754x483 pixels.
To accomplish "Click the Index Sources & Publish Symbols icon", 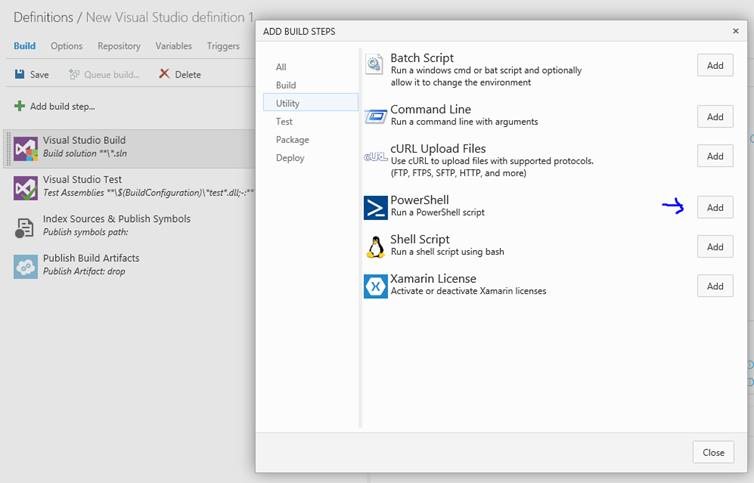I will 24,228.
